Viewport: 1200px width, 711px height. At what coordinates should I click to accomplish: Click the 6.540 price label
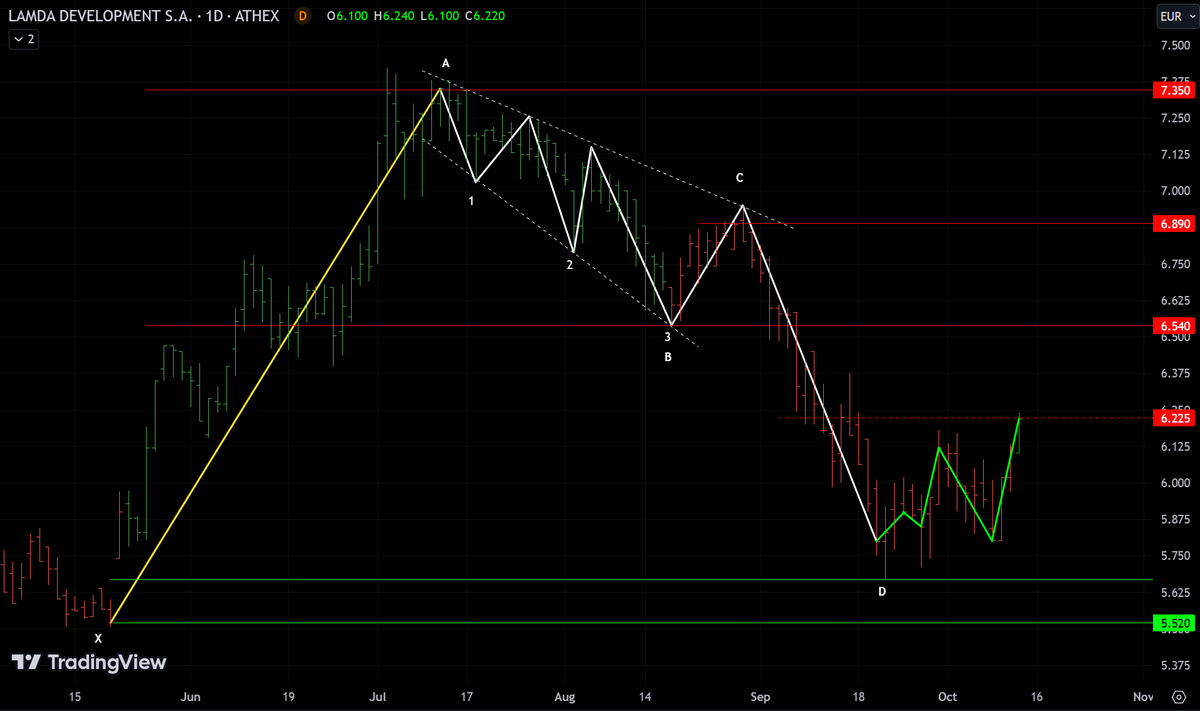pyautogui.click(x=1172, y=326)
